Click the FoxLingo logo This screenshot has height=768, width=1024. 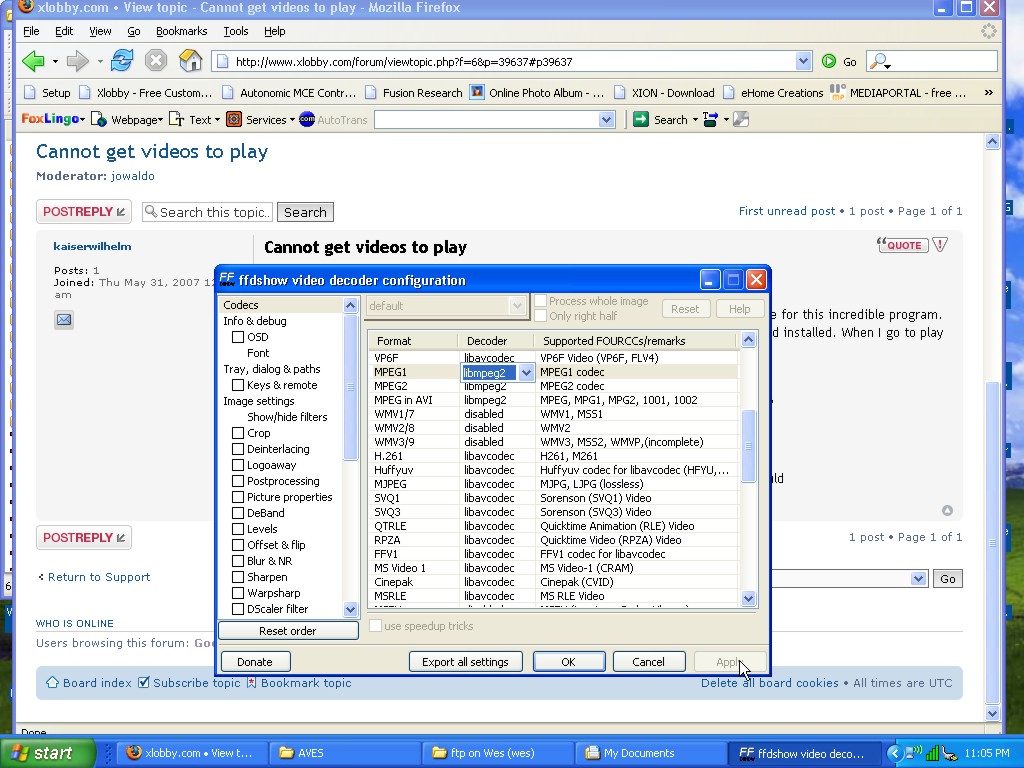[x=51, y=119]
